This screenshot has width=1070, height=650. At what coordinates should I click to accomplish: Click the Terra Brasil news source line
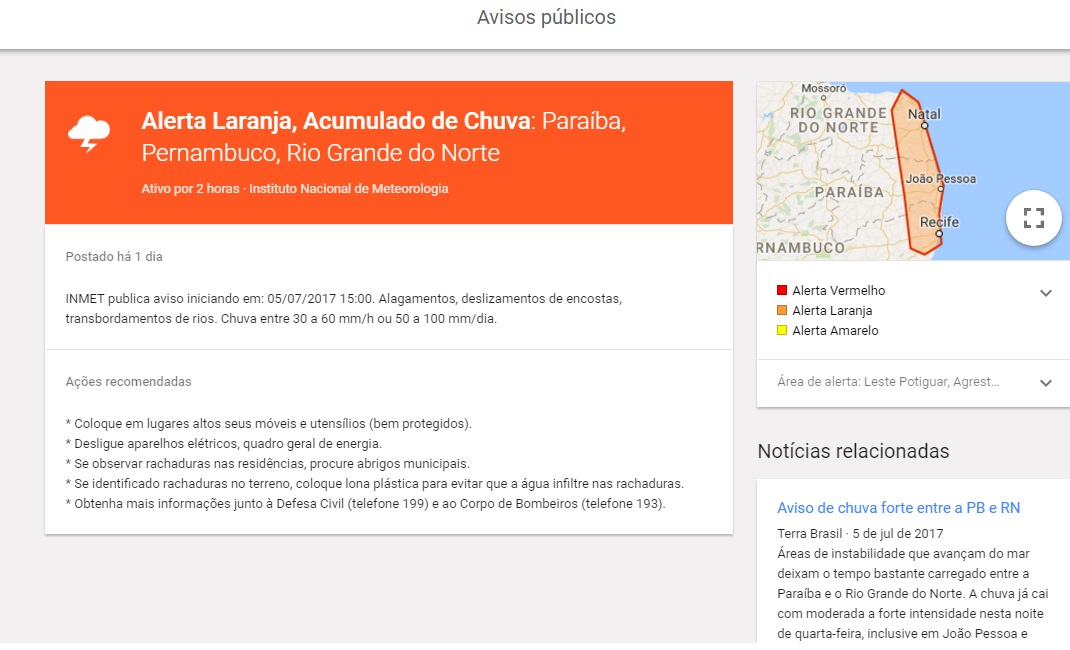pos(859,533)
